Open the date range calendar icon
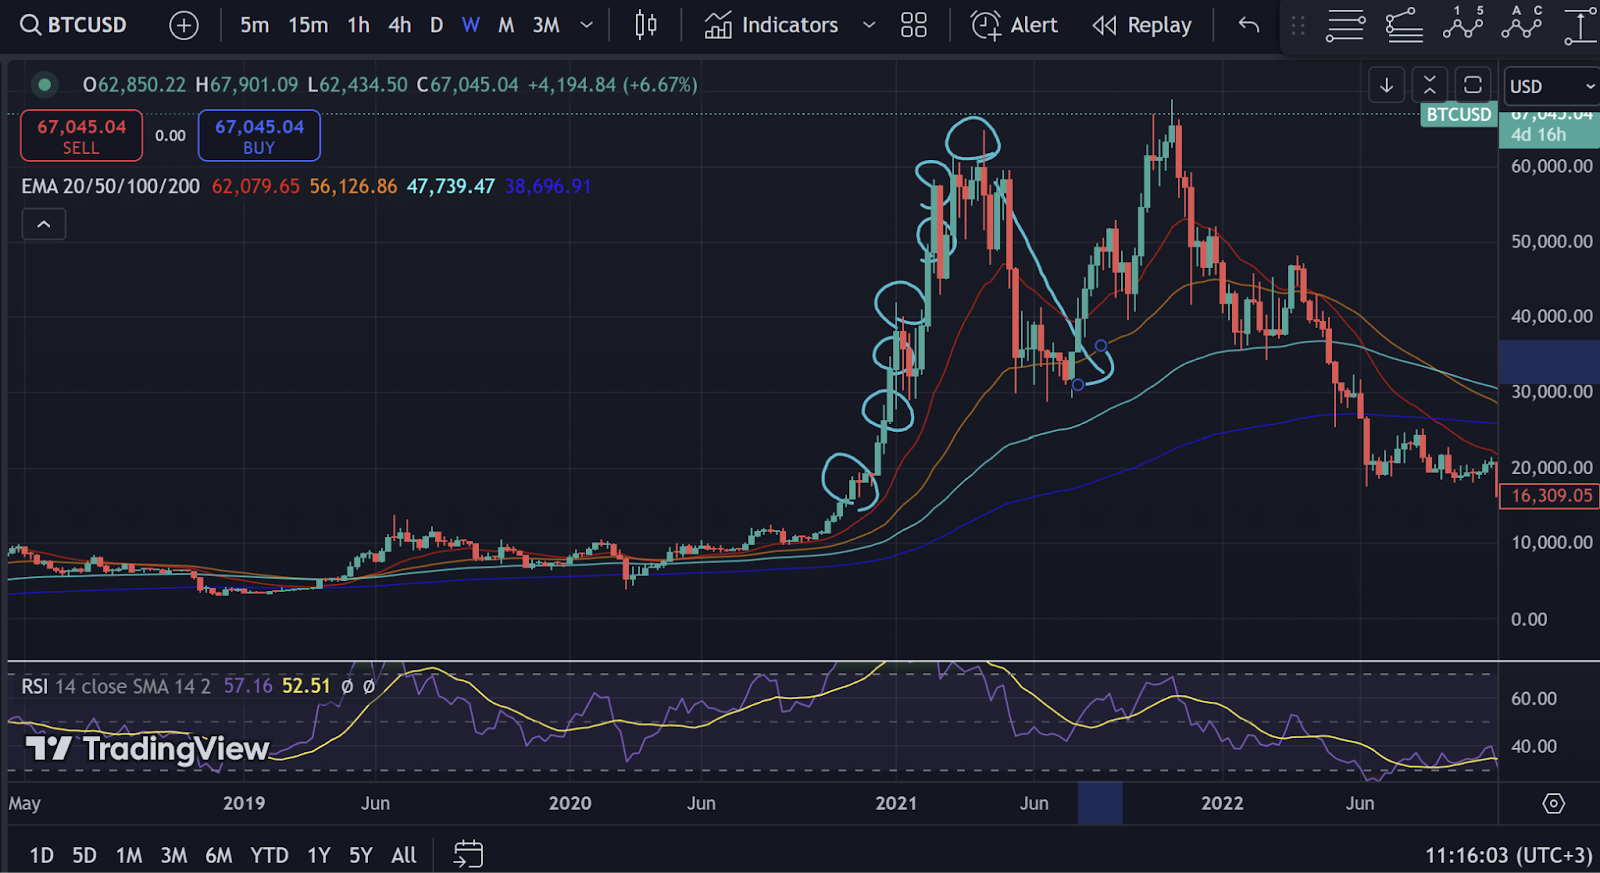This screenshot has height=873, width=1600. click(x=468, y=854)
